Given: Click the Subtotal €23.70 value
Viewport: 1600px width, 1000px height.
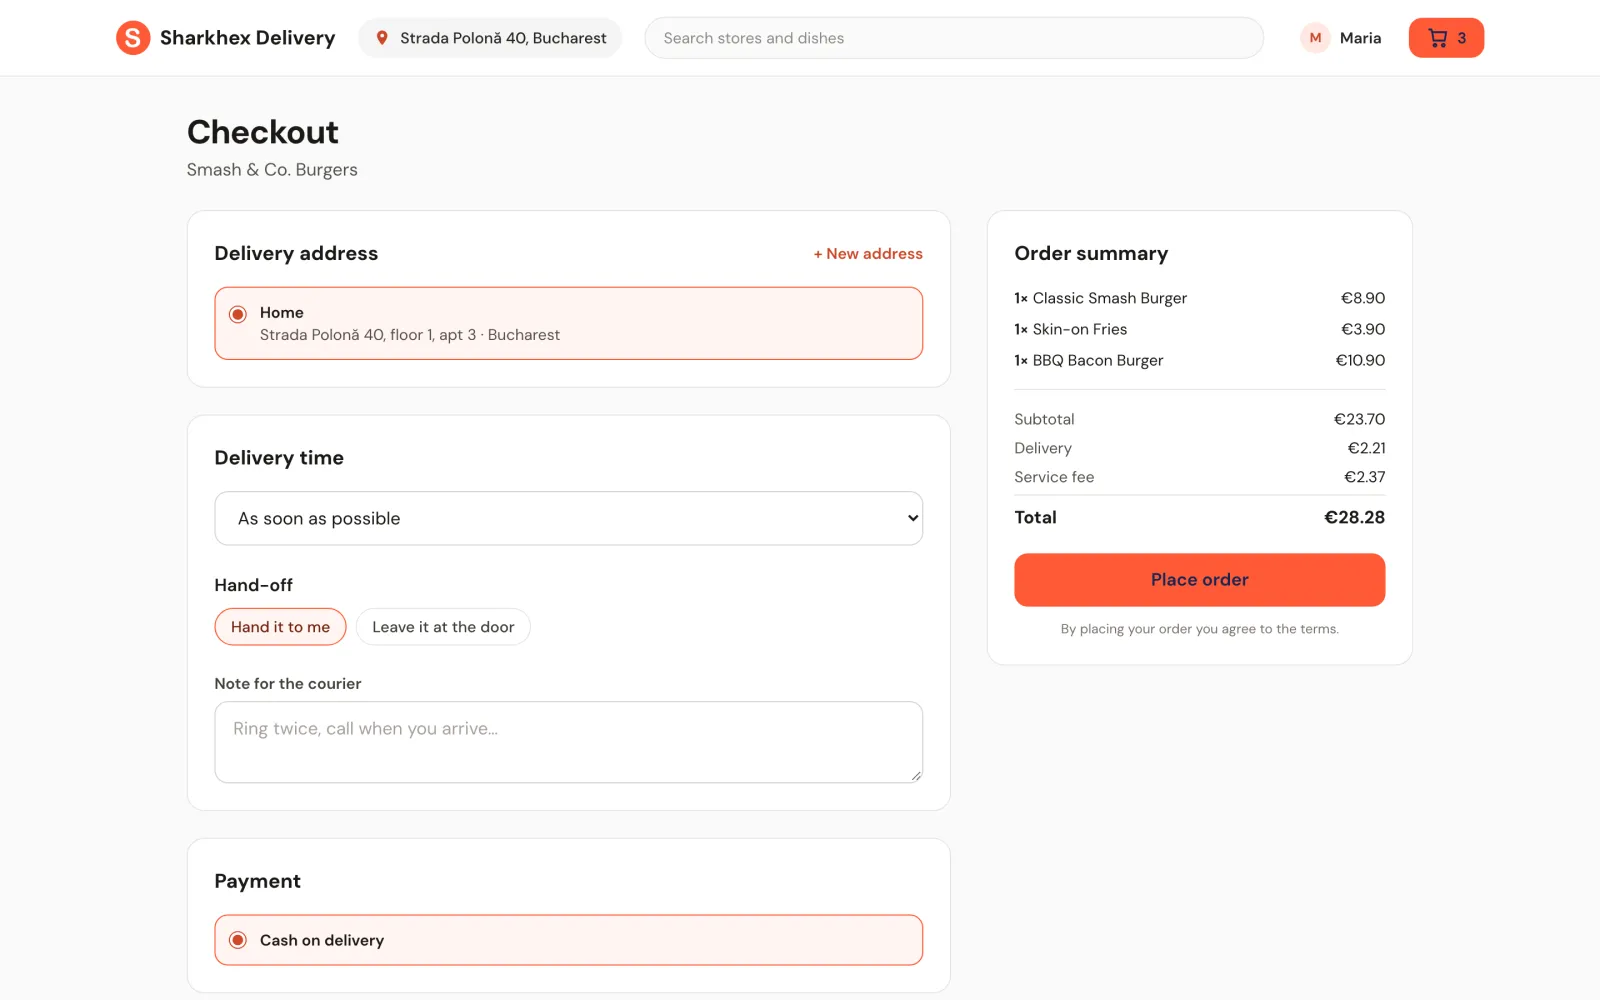Looking at the screenshot, I should [x=1359, y=419].
